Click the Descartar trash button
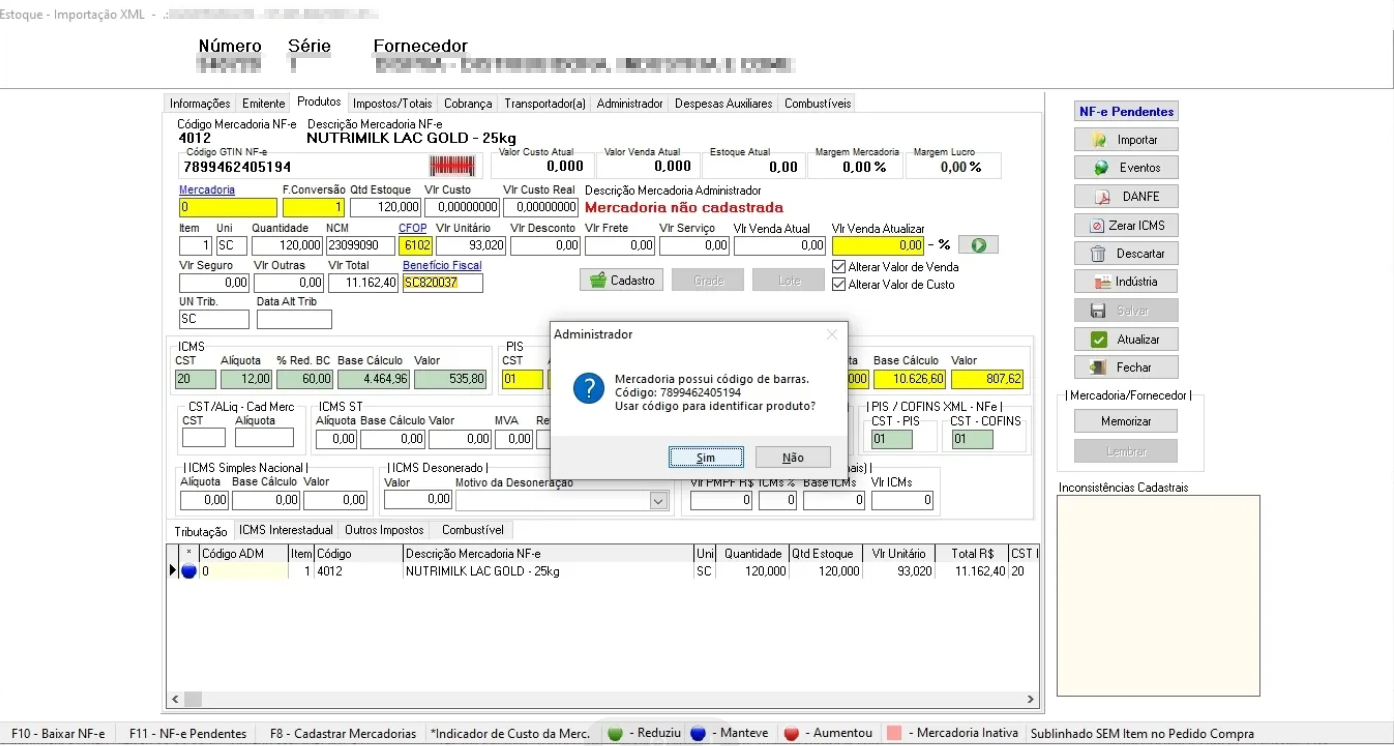Viewport: 1394px width, 746px height. pyautogui.click(x=1126, y=253)
